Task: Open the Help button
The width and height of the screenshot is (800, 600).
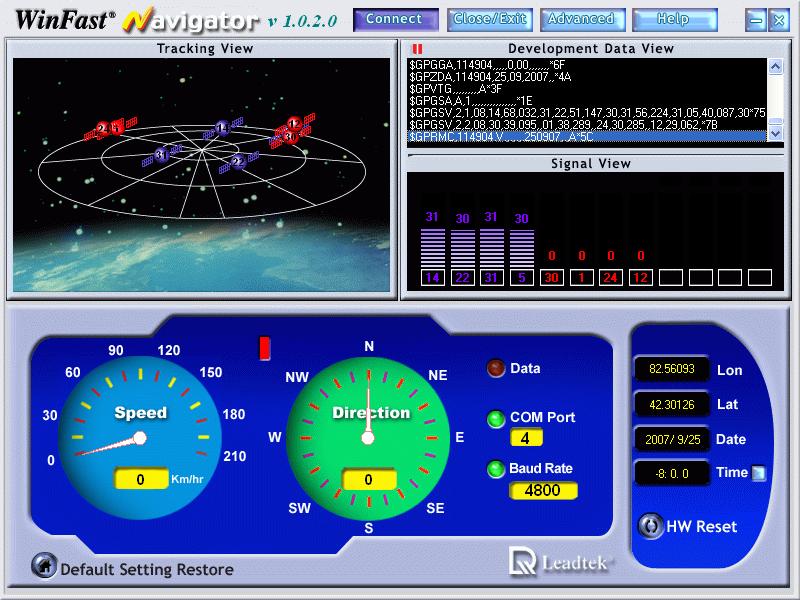Action: pos(675,19)
